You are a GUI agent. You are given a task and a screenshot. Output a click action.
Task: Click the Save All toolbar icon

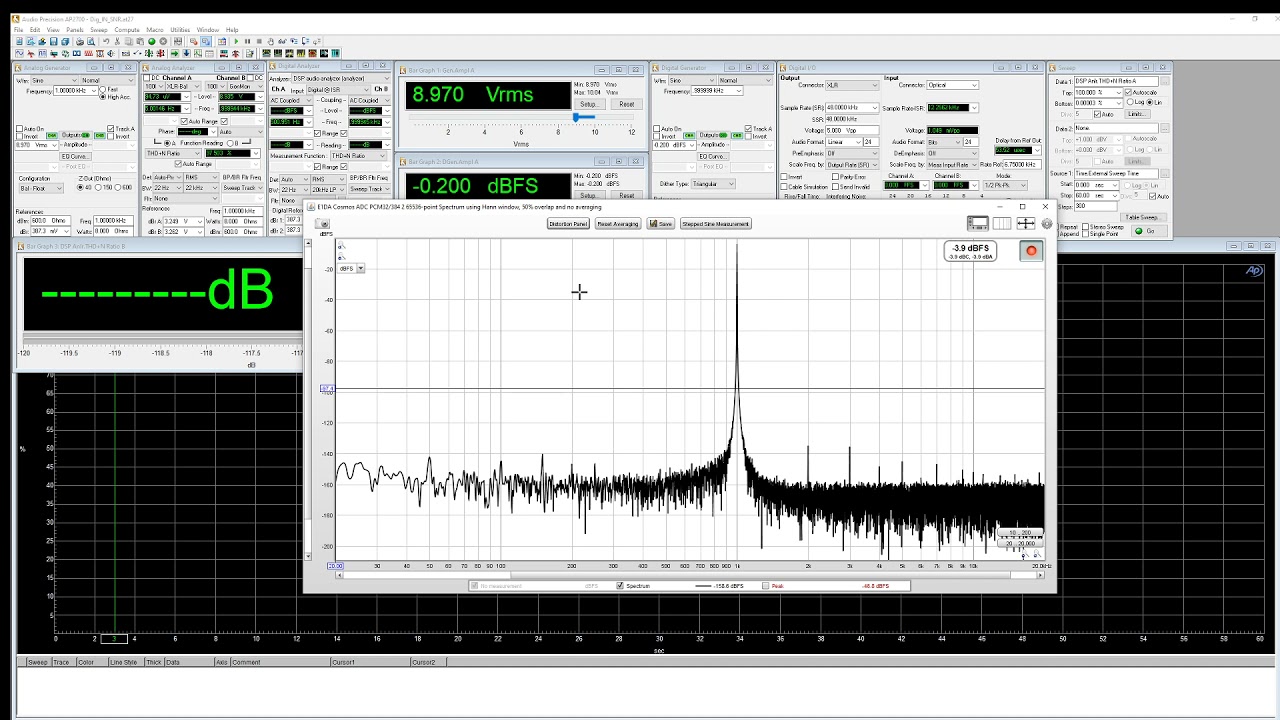coord(65,41)
